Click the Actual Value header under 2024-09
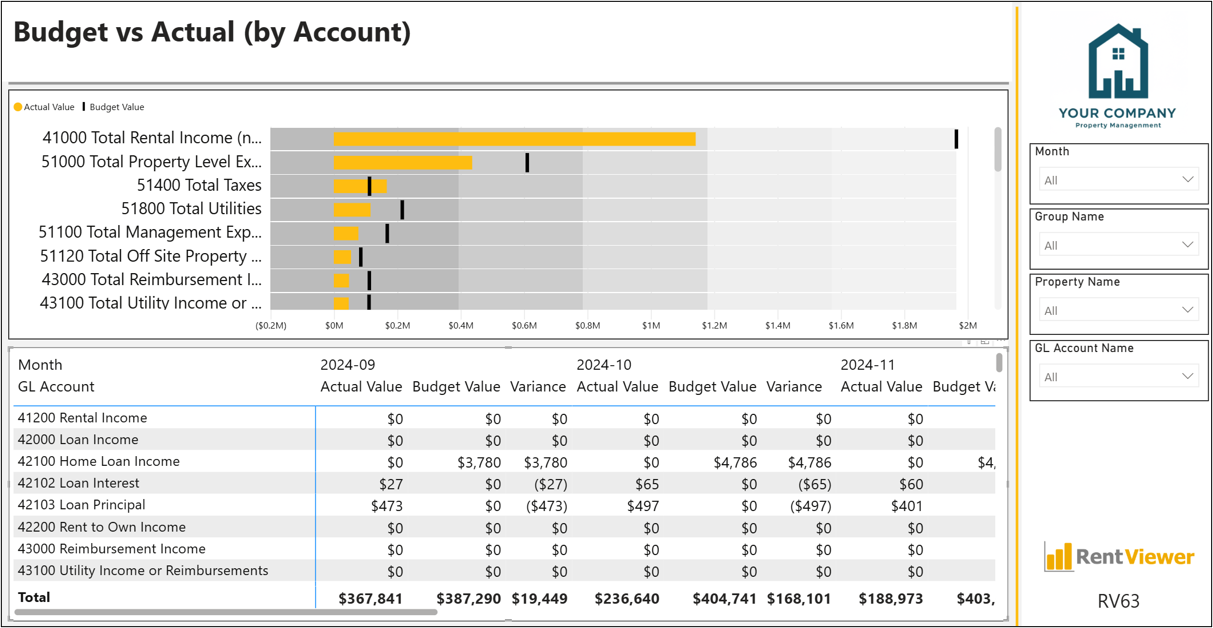The width and height of the screenshot is (1213, 628). (361, 387)
